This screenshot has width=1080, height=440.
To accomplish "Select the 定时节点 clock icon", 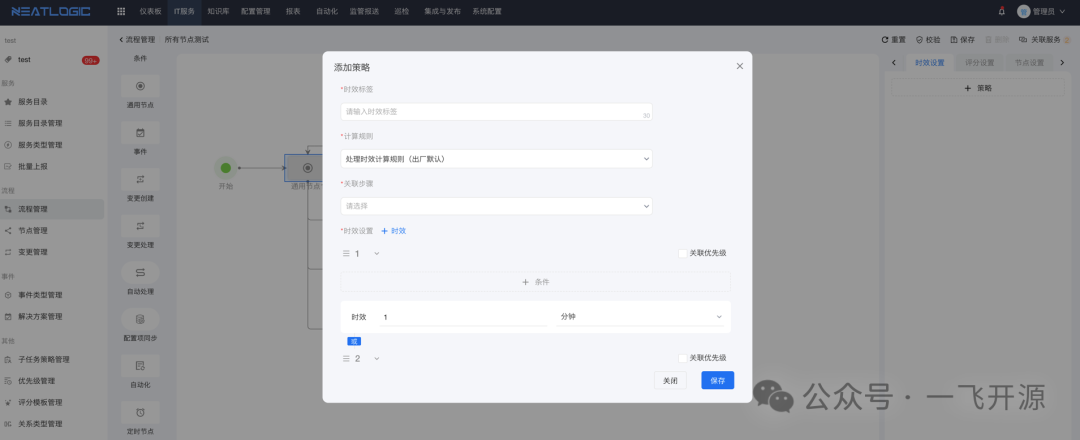I will [141, 412].
